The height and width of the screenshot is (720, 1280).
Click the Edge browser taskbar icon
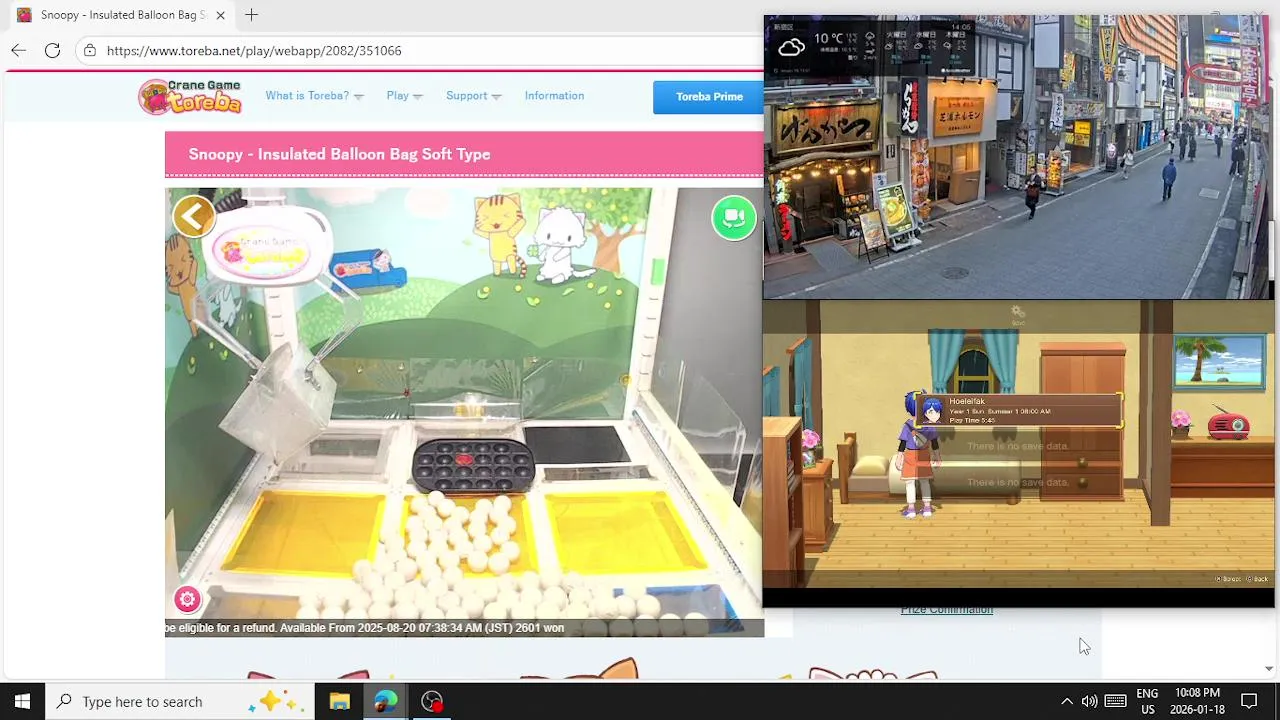click(x=385, y=701)
